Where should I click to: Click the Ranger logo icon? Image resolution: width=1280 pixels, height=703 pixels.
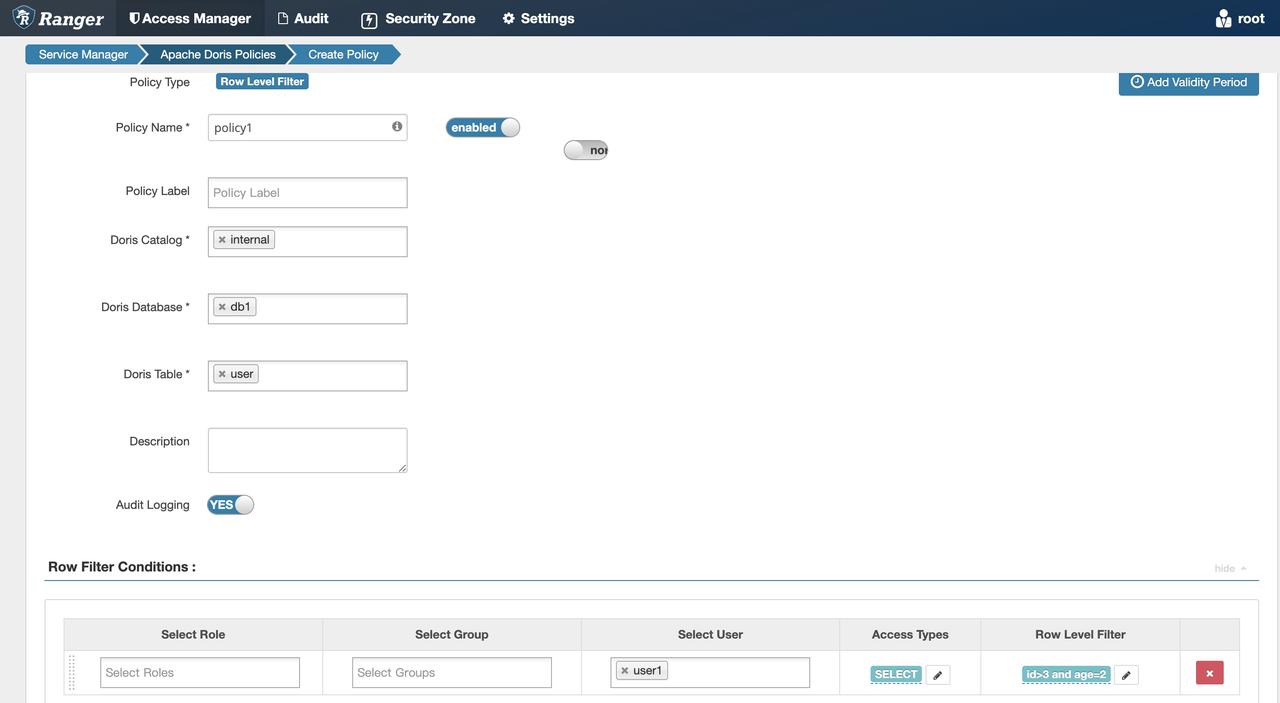24,18
